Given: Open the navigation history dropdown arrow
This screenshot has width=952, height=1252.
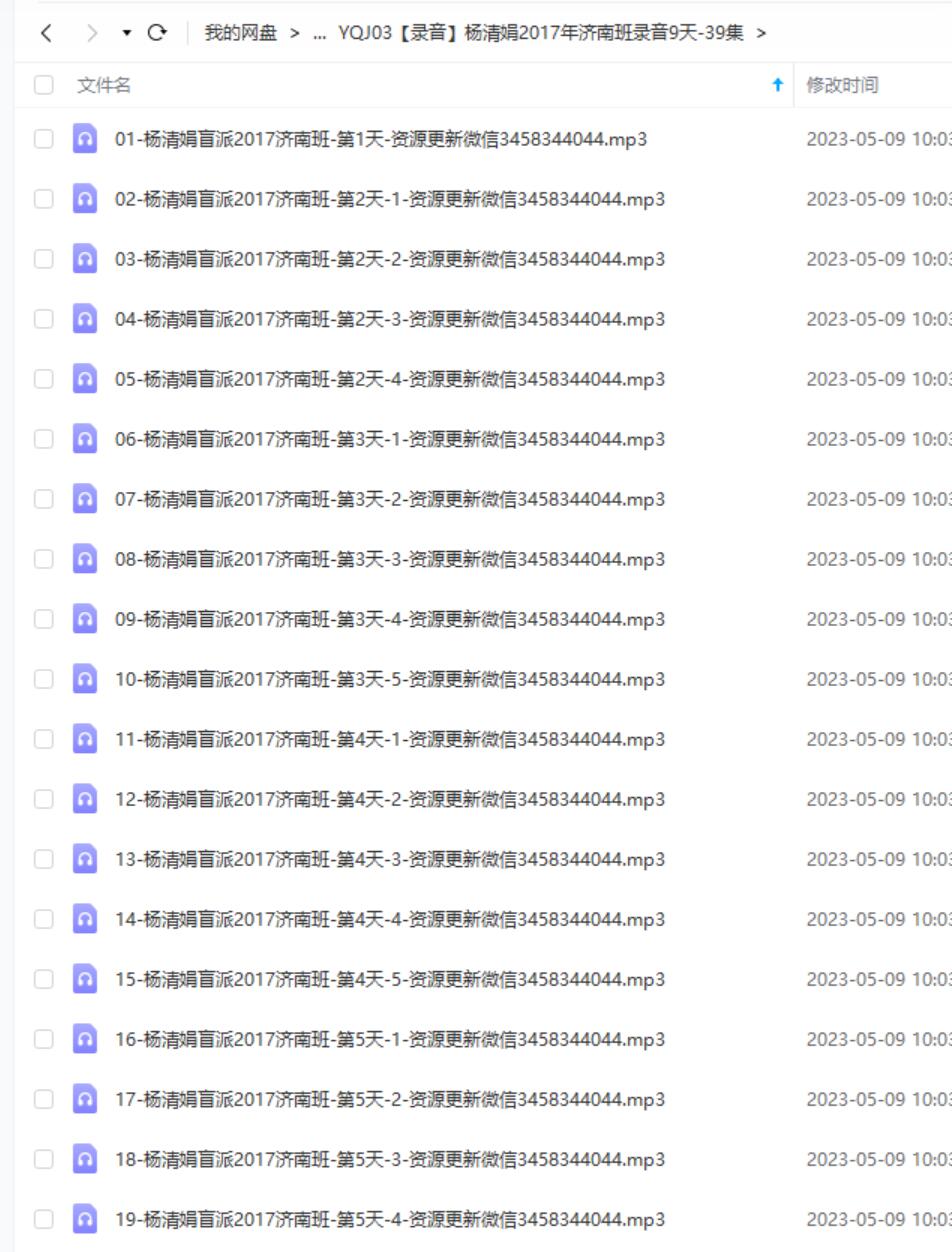Looking at the screenshot, I should [x=127, y=34].
